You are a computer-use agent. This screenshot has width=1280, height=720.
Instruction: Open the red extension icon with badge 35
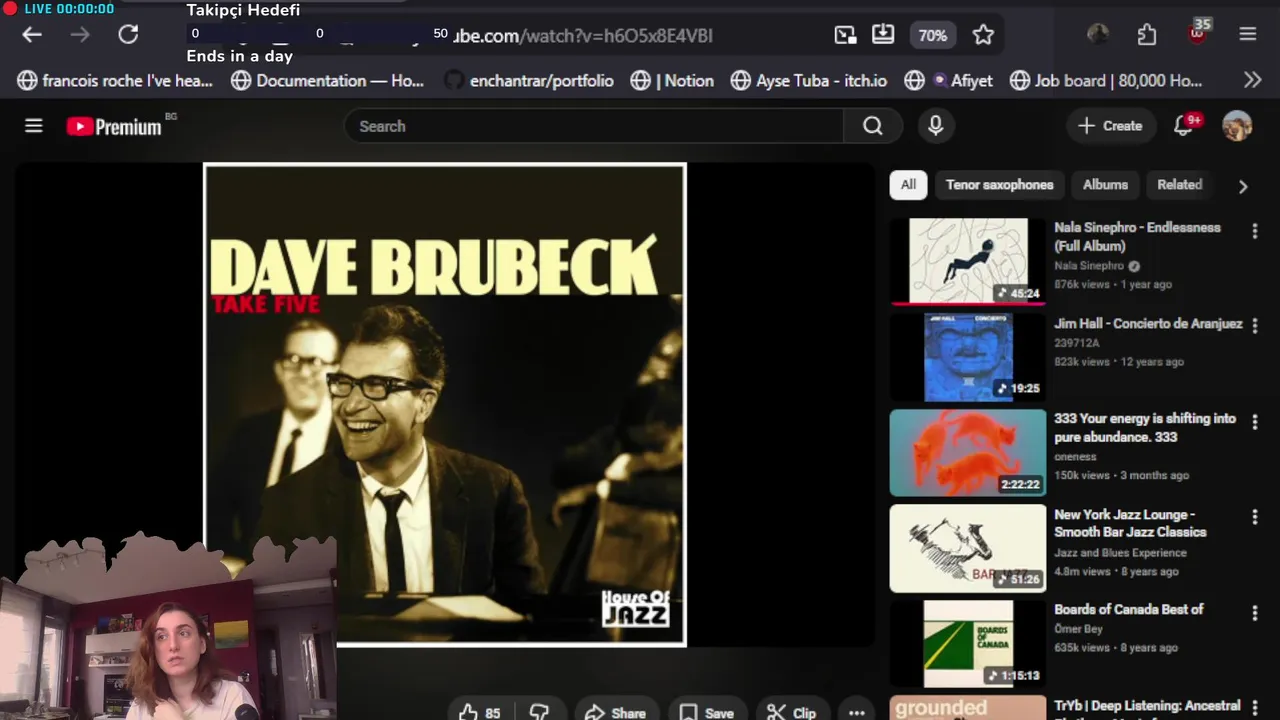coord(1198,33)
